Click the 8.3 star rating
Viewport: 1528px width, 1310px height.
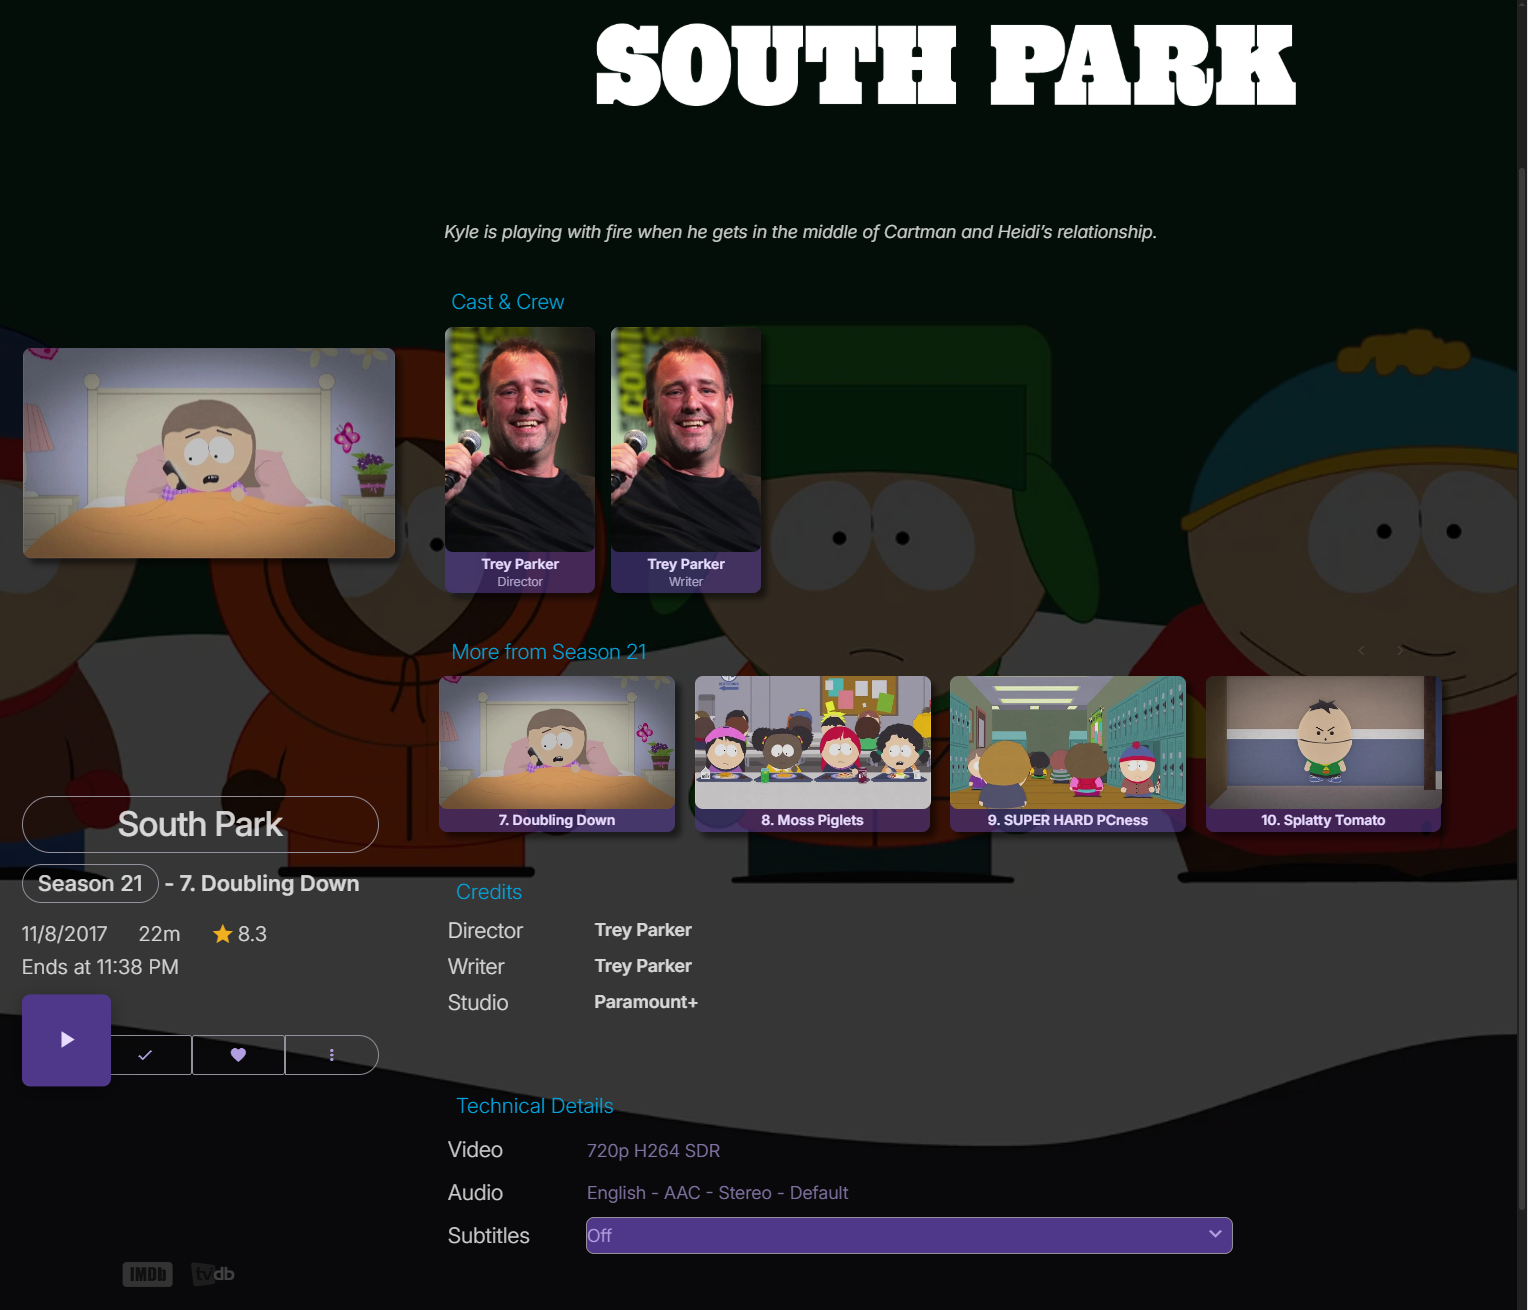(x=240, y=934)
